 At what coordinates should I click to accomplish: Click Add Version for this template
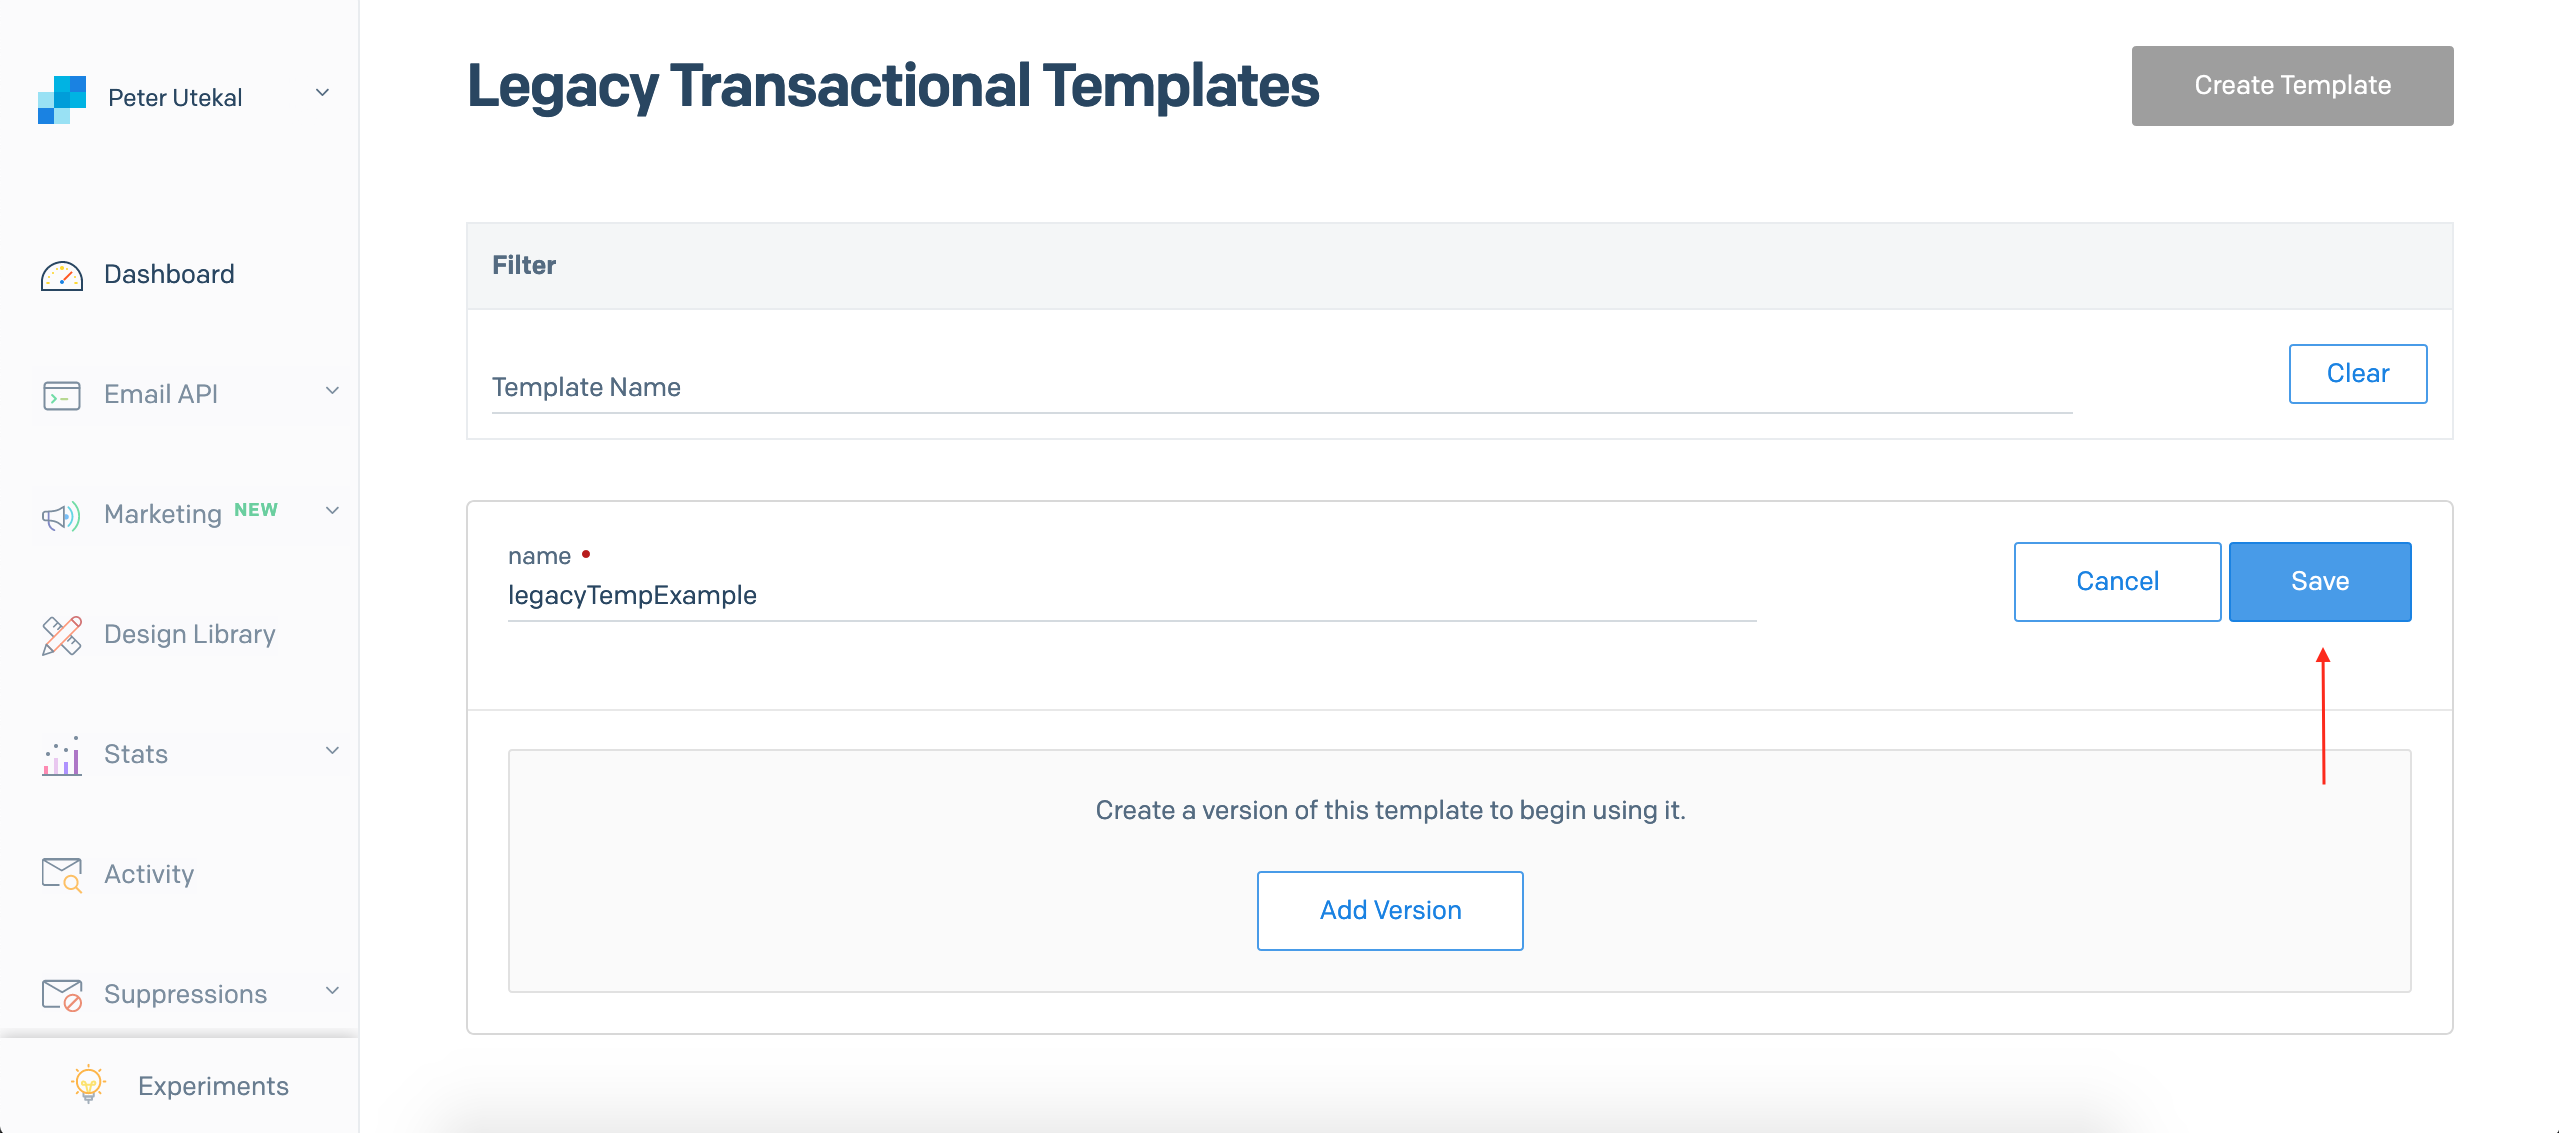(x=1389, y=910)
